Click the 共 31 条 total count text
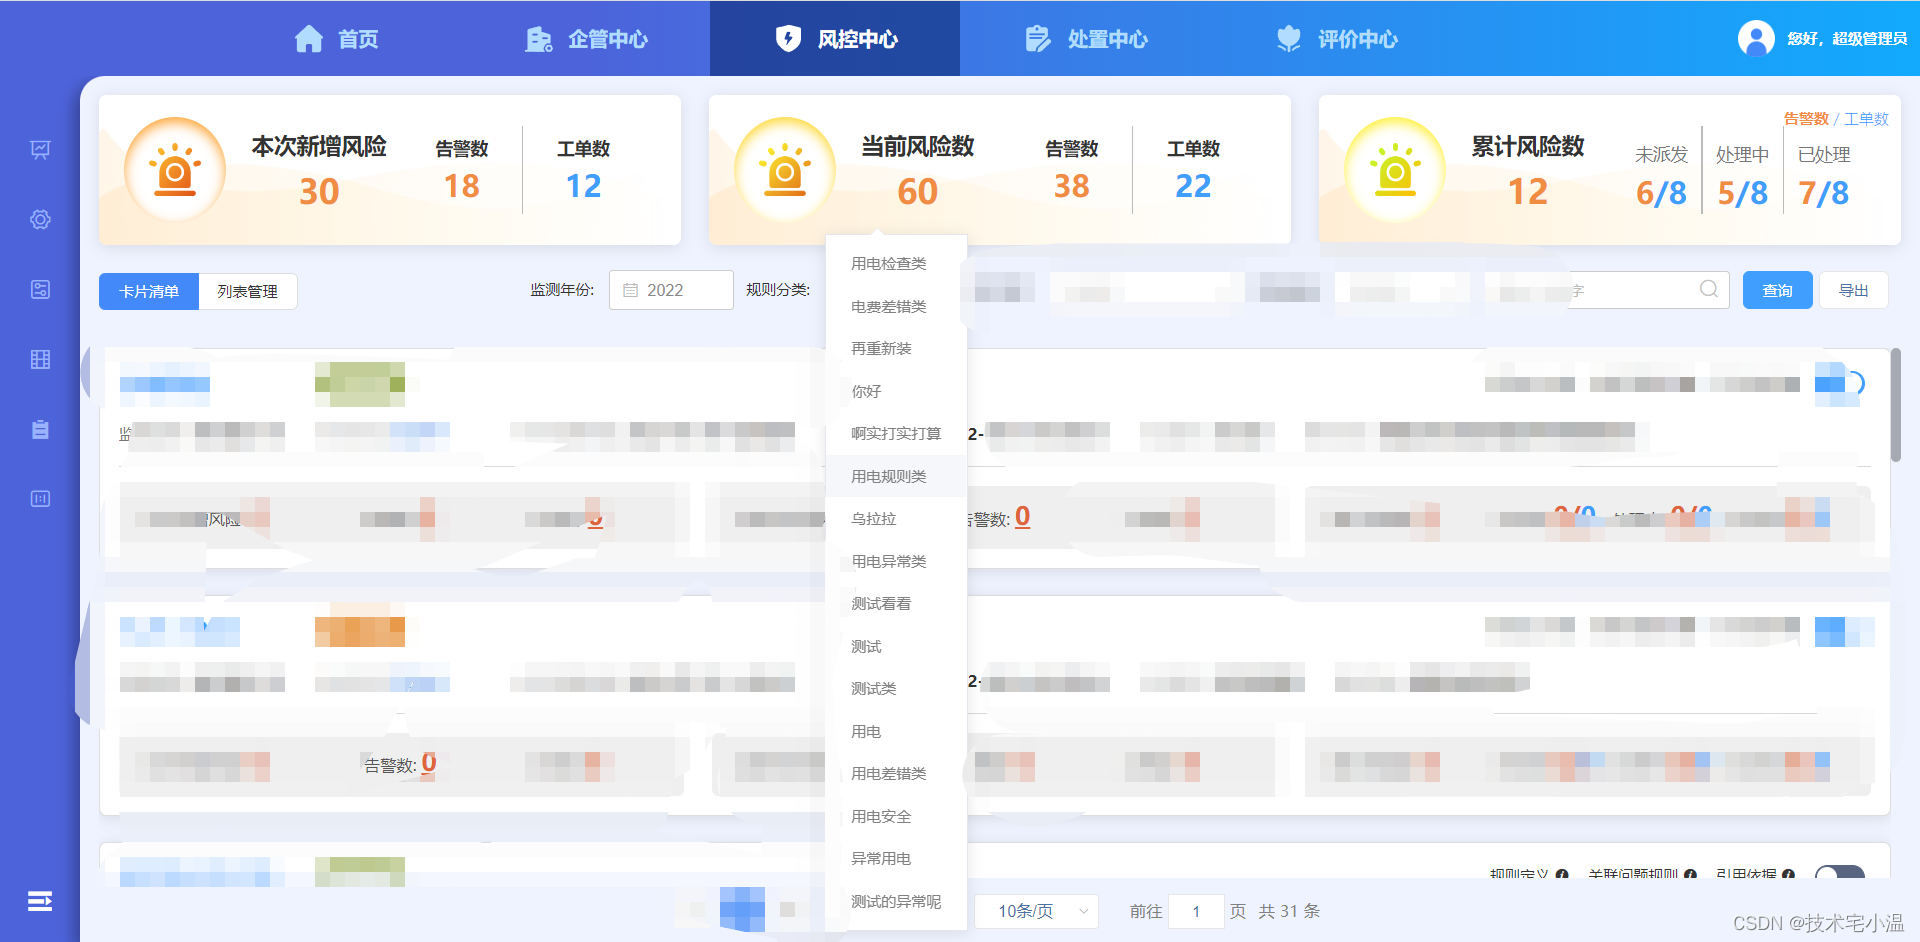 coord(1289,911)
